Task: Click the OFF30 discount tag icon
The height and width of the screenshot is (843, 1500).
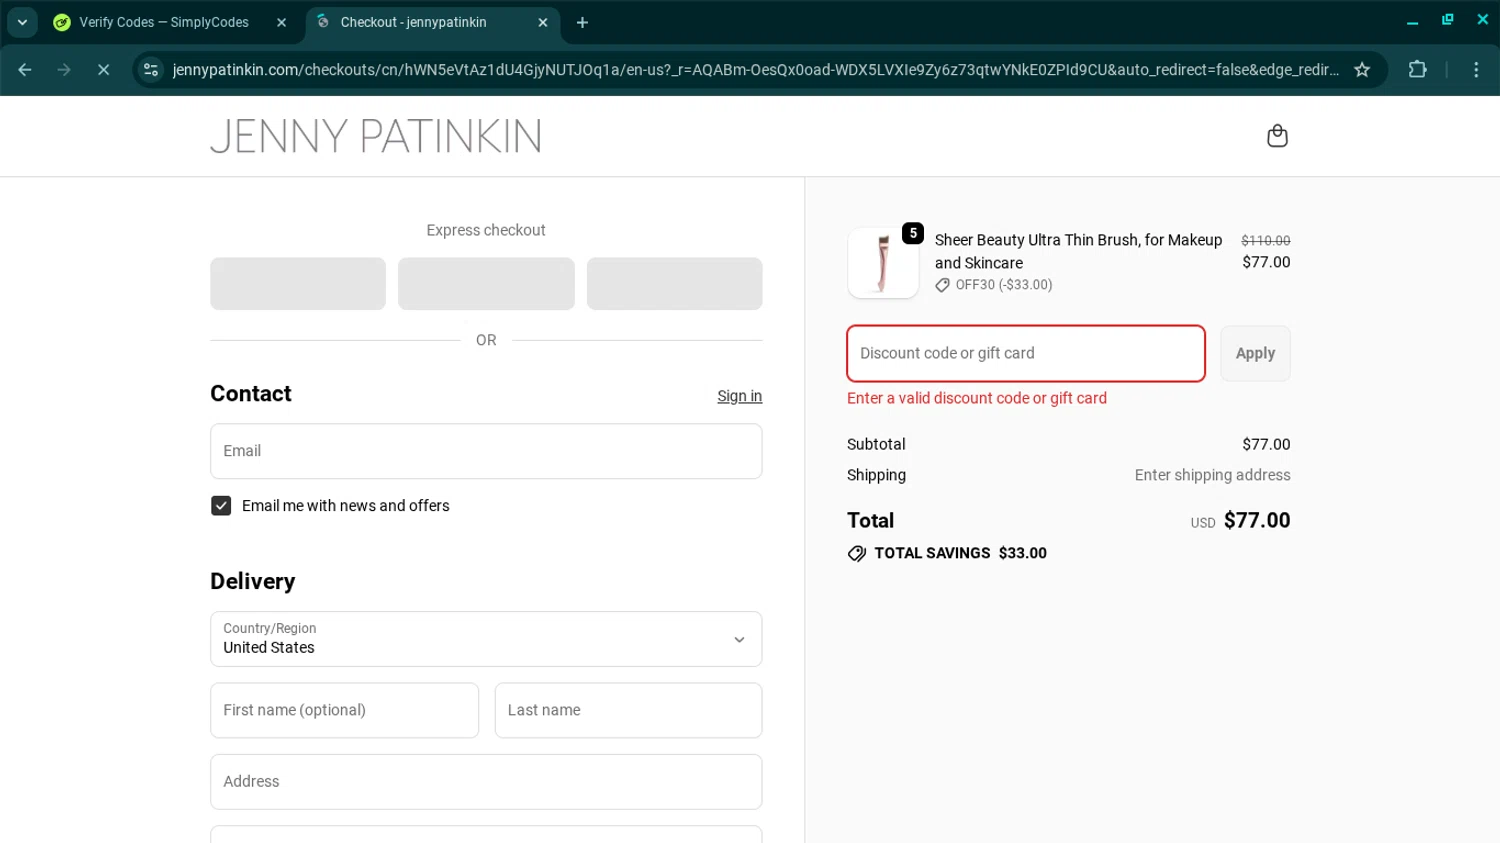Action: [x=942, y=285]
